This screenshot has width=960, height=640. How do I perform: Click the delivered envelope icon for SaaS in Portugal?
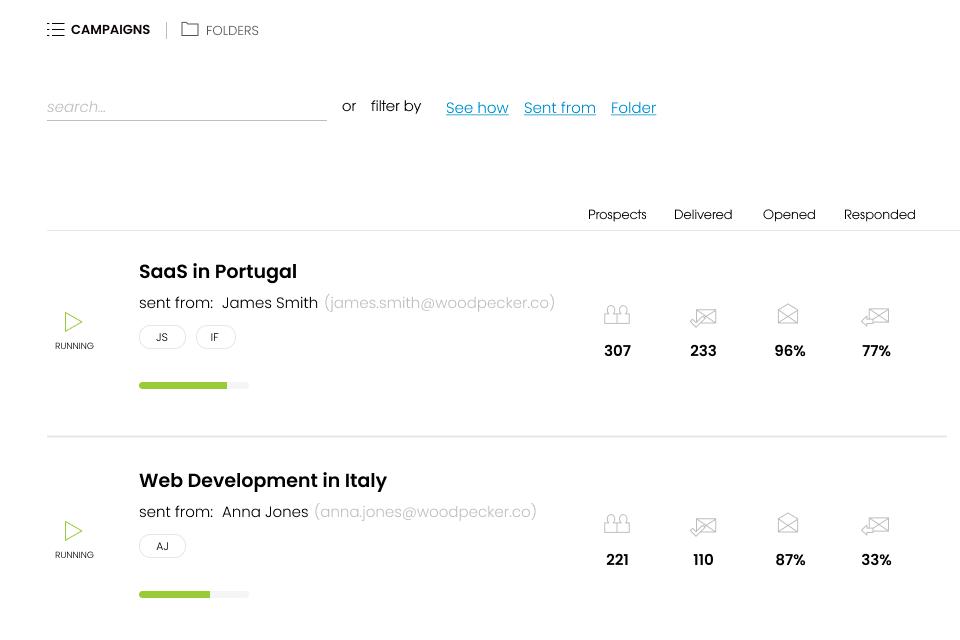coord(703,317)
